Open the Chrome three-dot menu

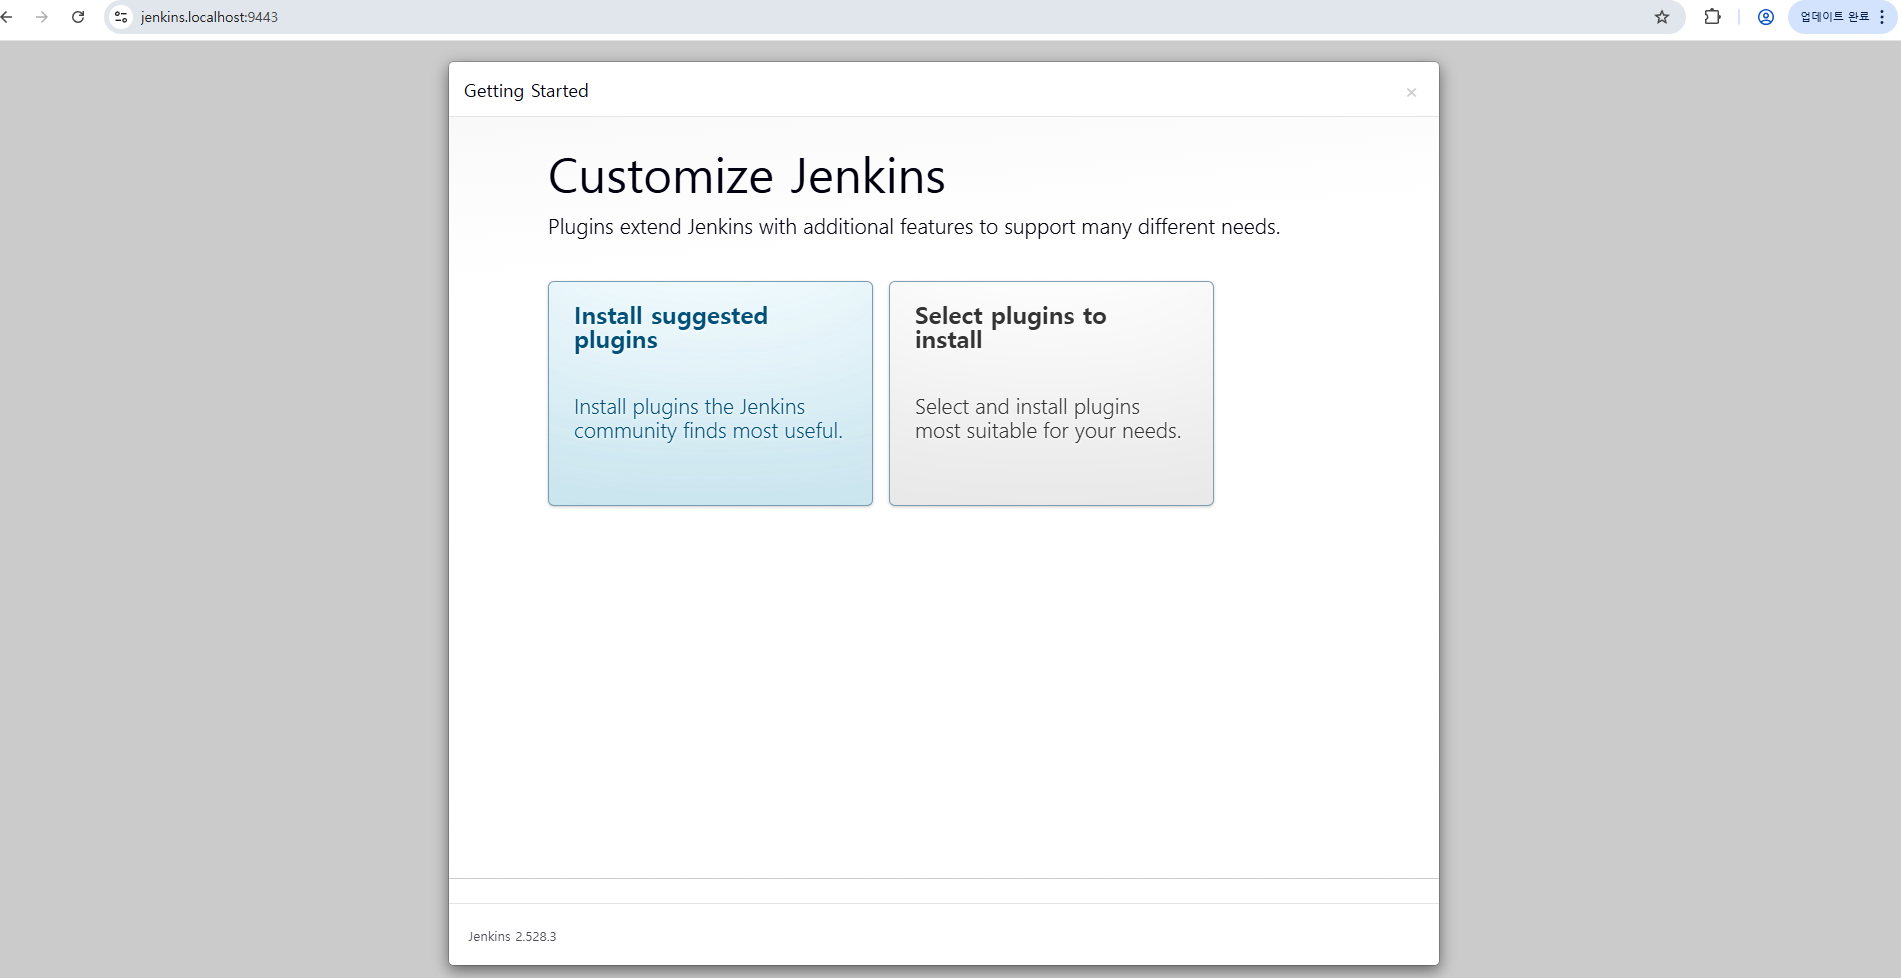(x=1883, y=17)
